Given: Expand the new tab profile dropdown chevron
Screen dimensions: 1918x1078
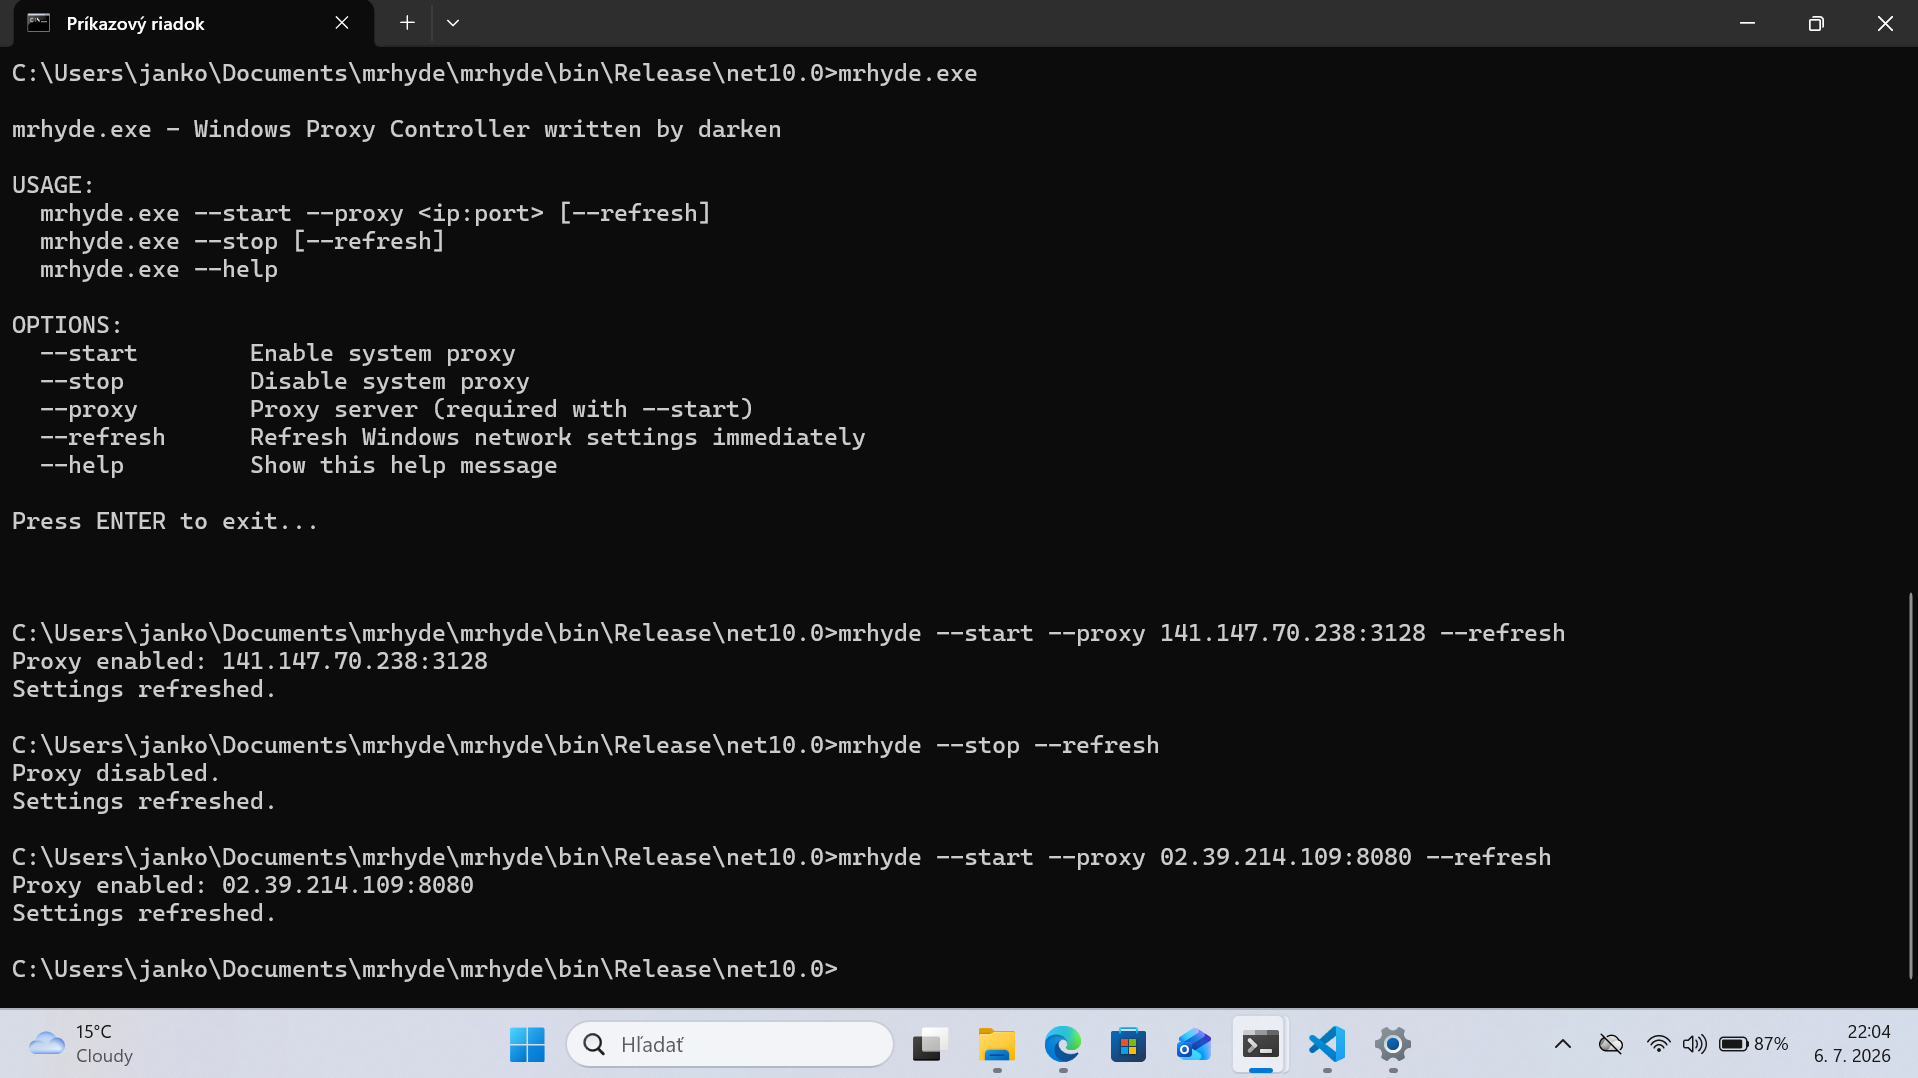Looking at the screenshot, I should (x=453, y=23).
